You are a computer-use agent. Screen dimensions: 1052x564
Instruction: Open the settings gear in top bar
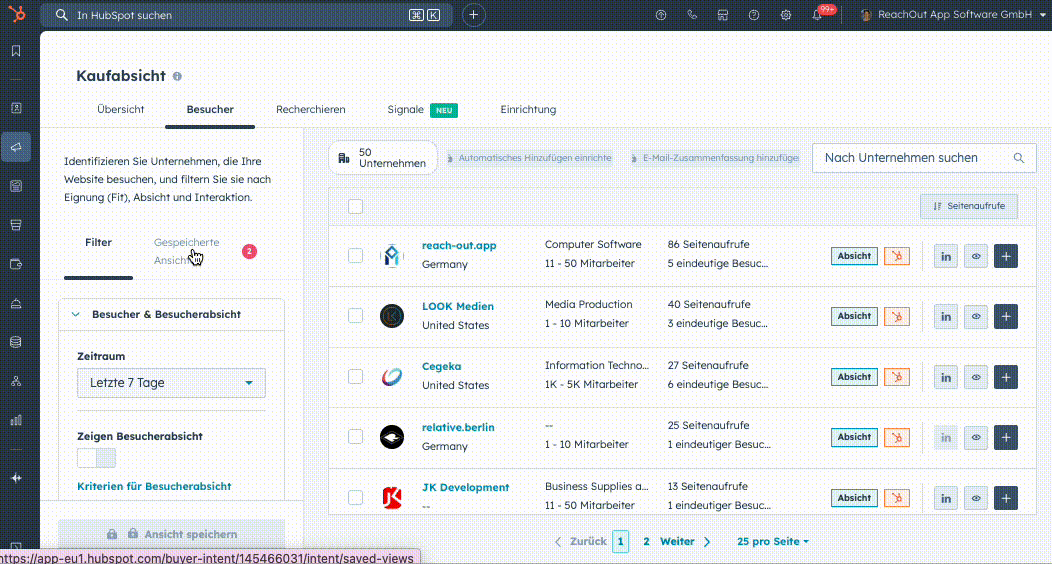pos(786,15)
